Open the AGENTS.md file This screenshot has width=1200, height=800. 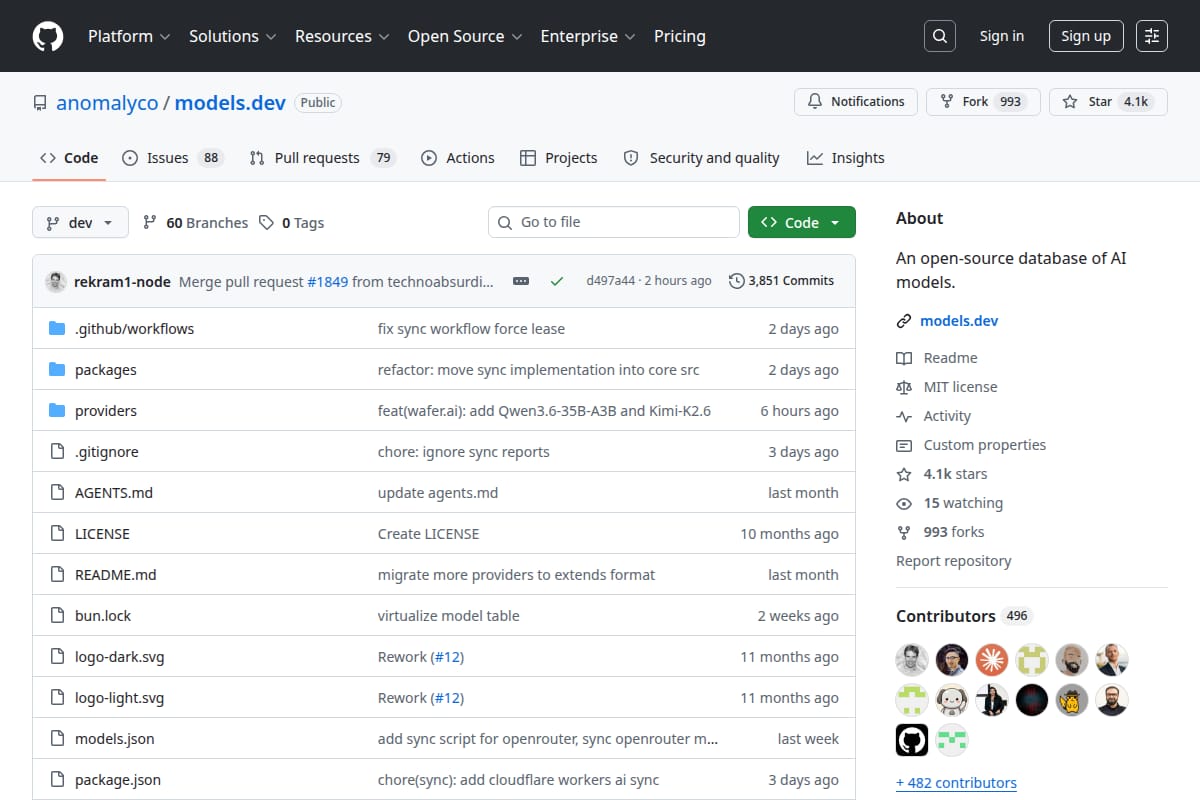(114, 493)
